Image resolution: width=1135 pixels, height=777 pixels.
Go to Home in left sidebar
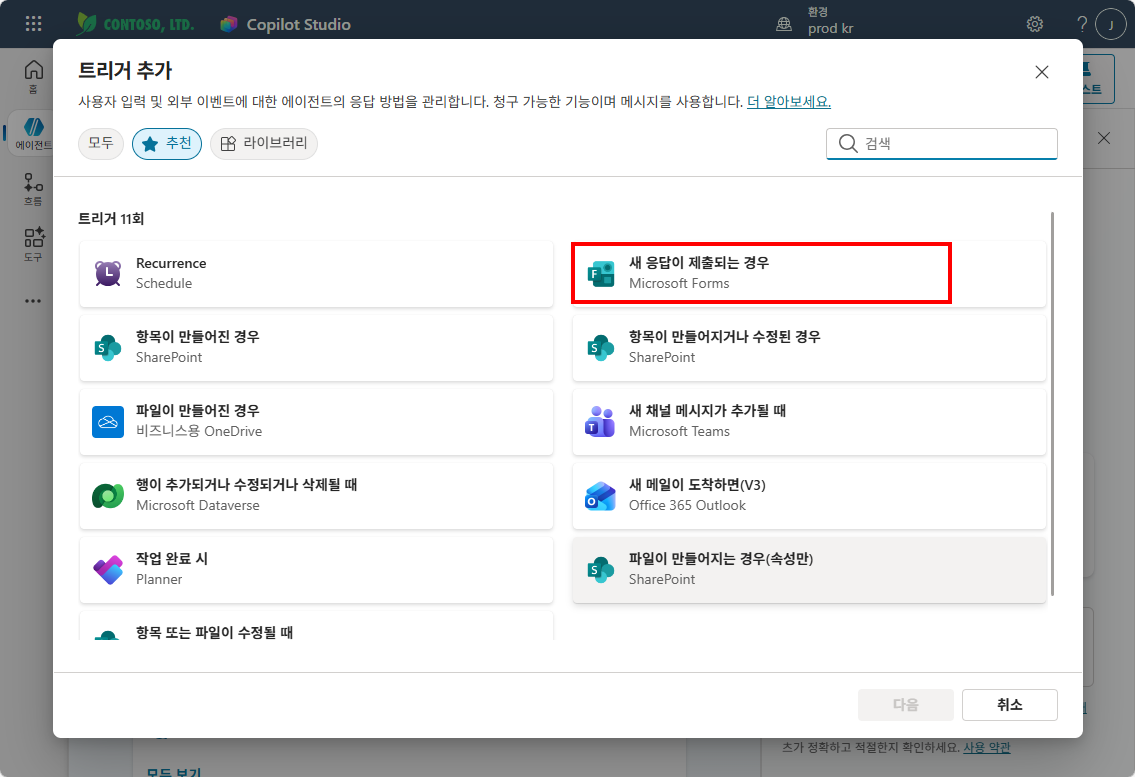pos(33,77)
